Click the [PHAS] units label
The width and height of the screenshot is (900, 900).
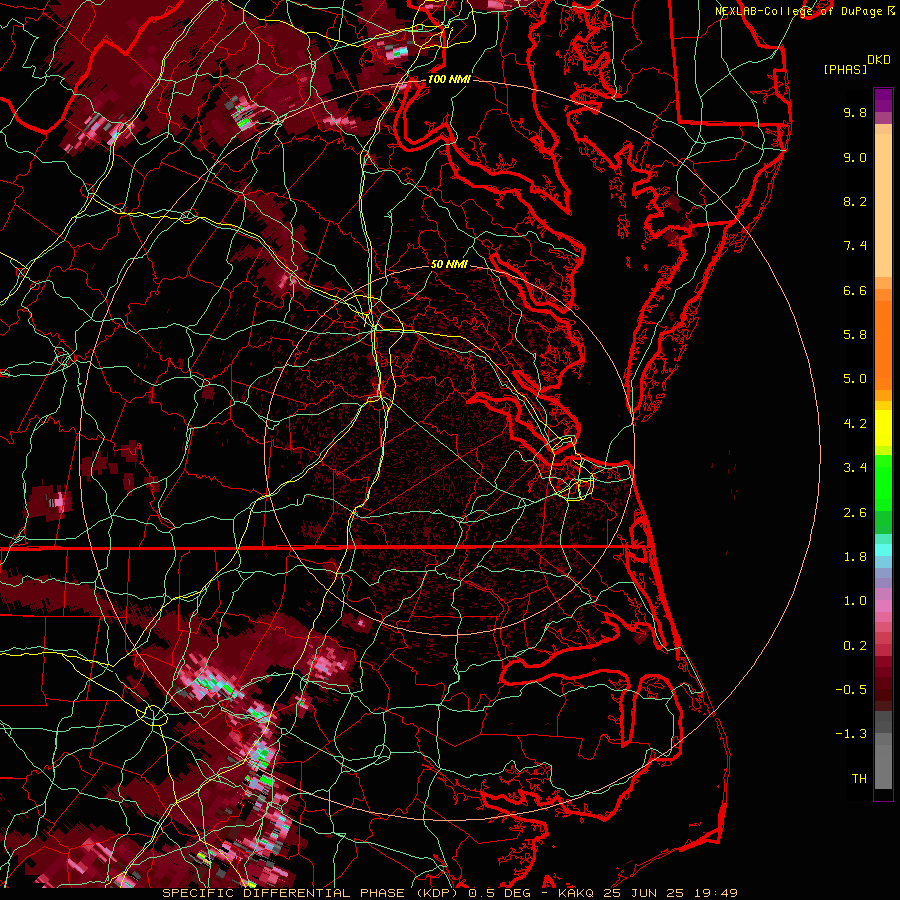click(845, 69)
